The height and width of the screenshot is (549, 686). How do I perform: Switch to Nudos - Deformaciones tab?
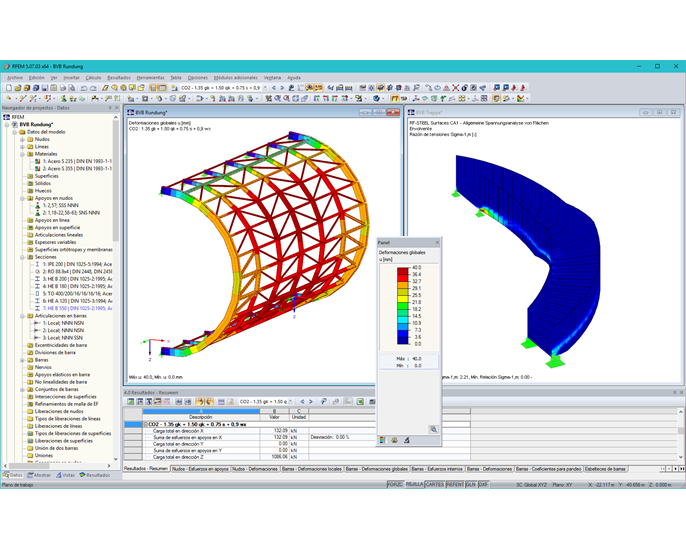[x=255, y=469]
